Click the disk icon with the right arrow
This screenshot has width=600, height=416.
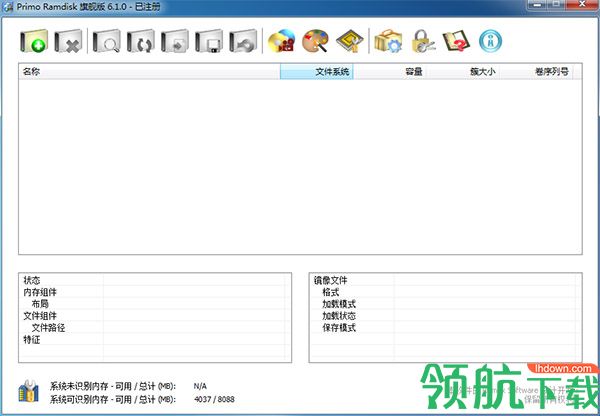tap(174, 41)
